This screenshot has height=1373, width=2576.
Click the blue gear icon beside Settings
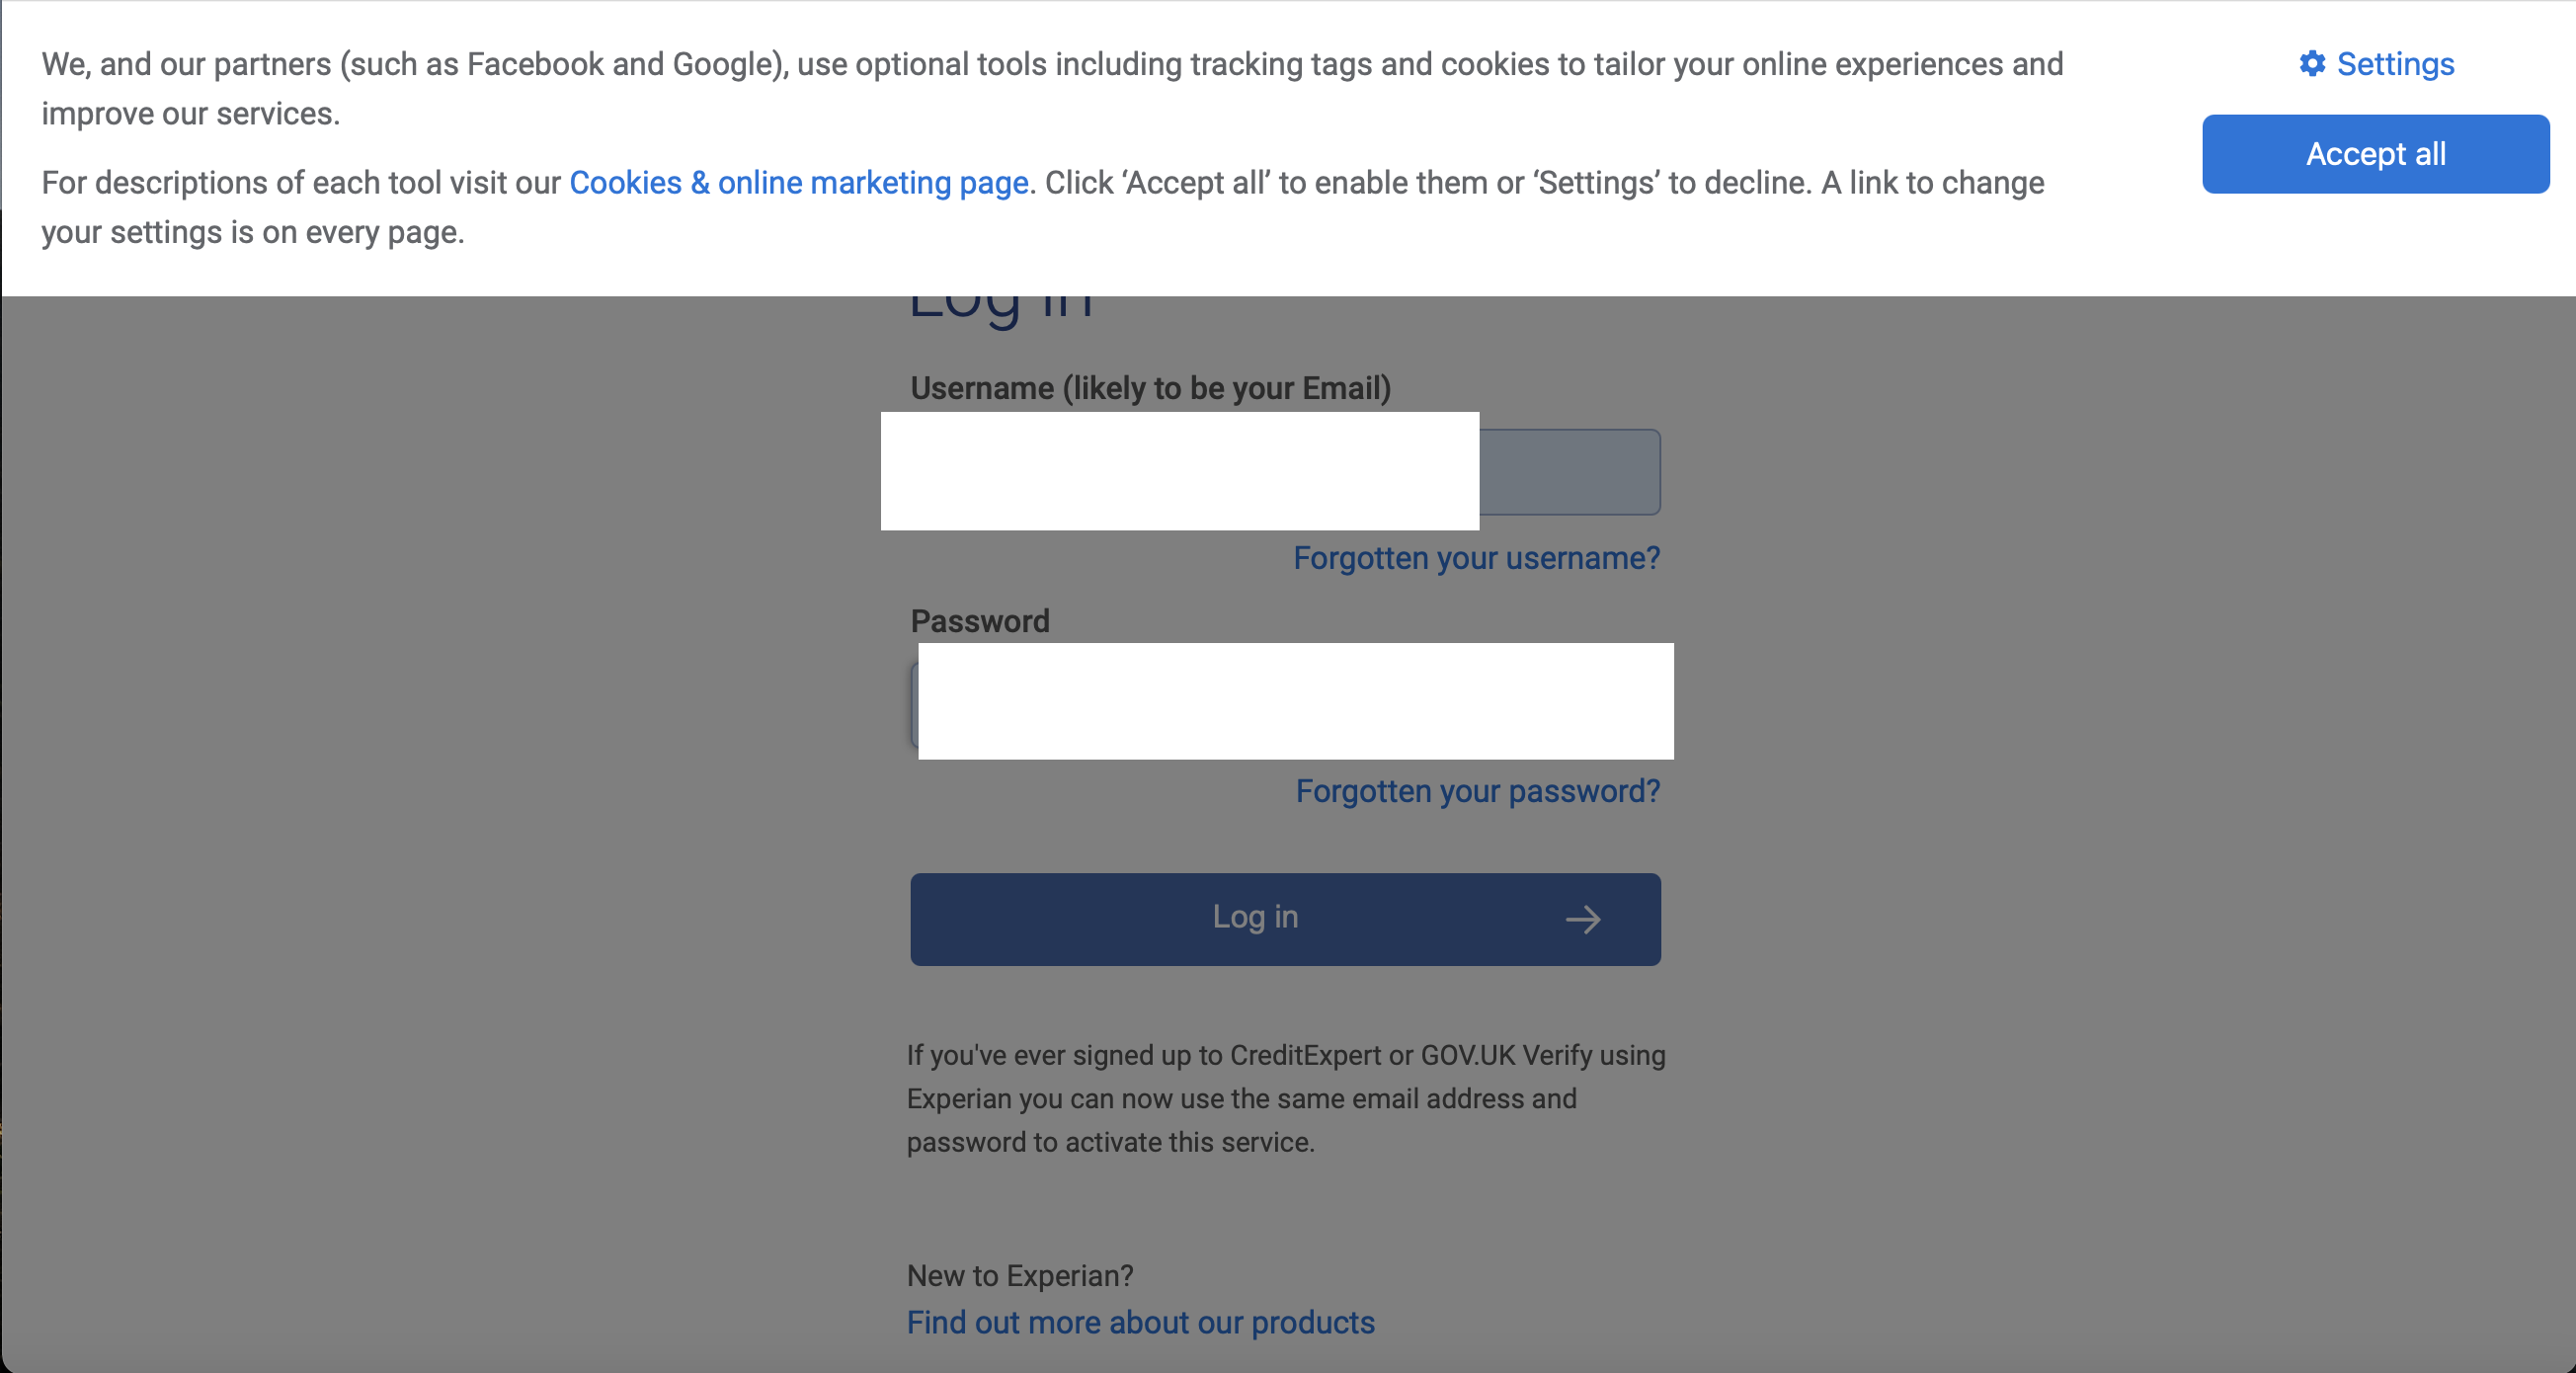point(2313,64)
